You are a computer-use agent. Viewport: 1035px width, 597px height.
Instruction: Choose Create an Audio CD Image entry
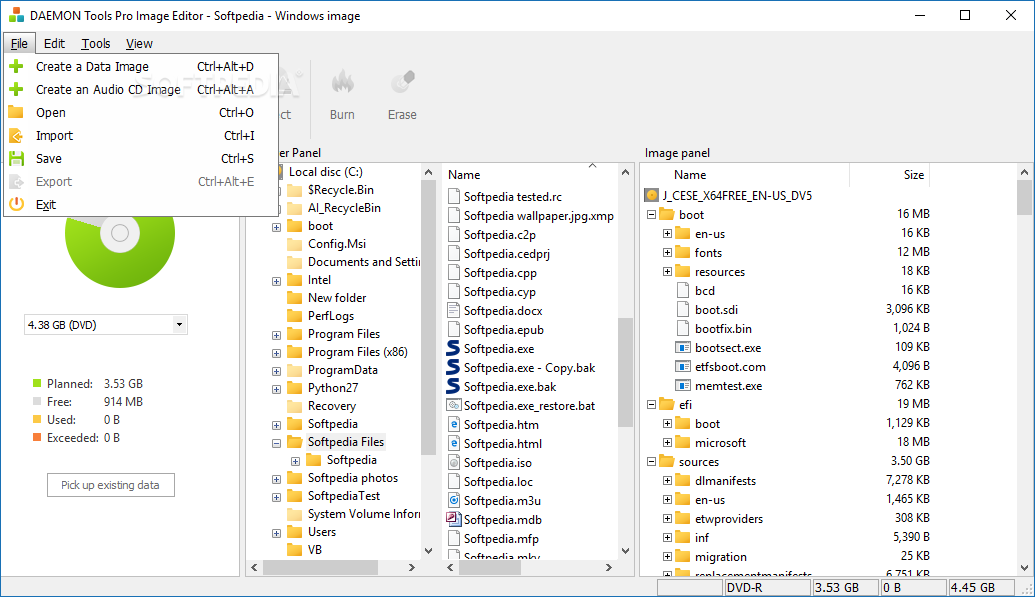pos(141,89)
